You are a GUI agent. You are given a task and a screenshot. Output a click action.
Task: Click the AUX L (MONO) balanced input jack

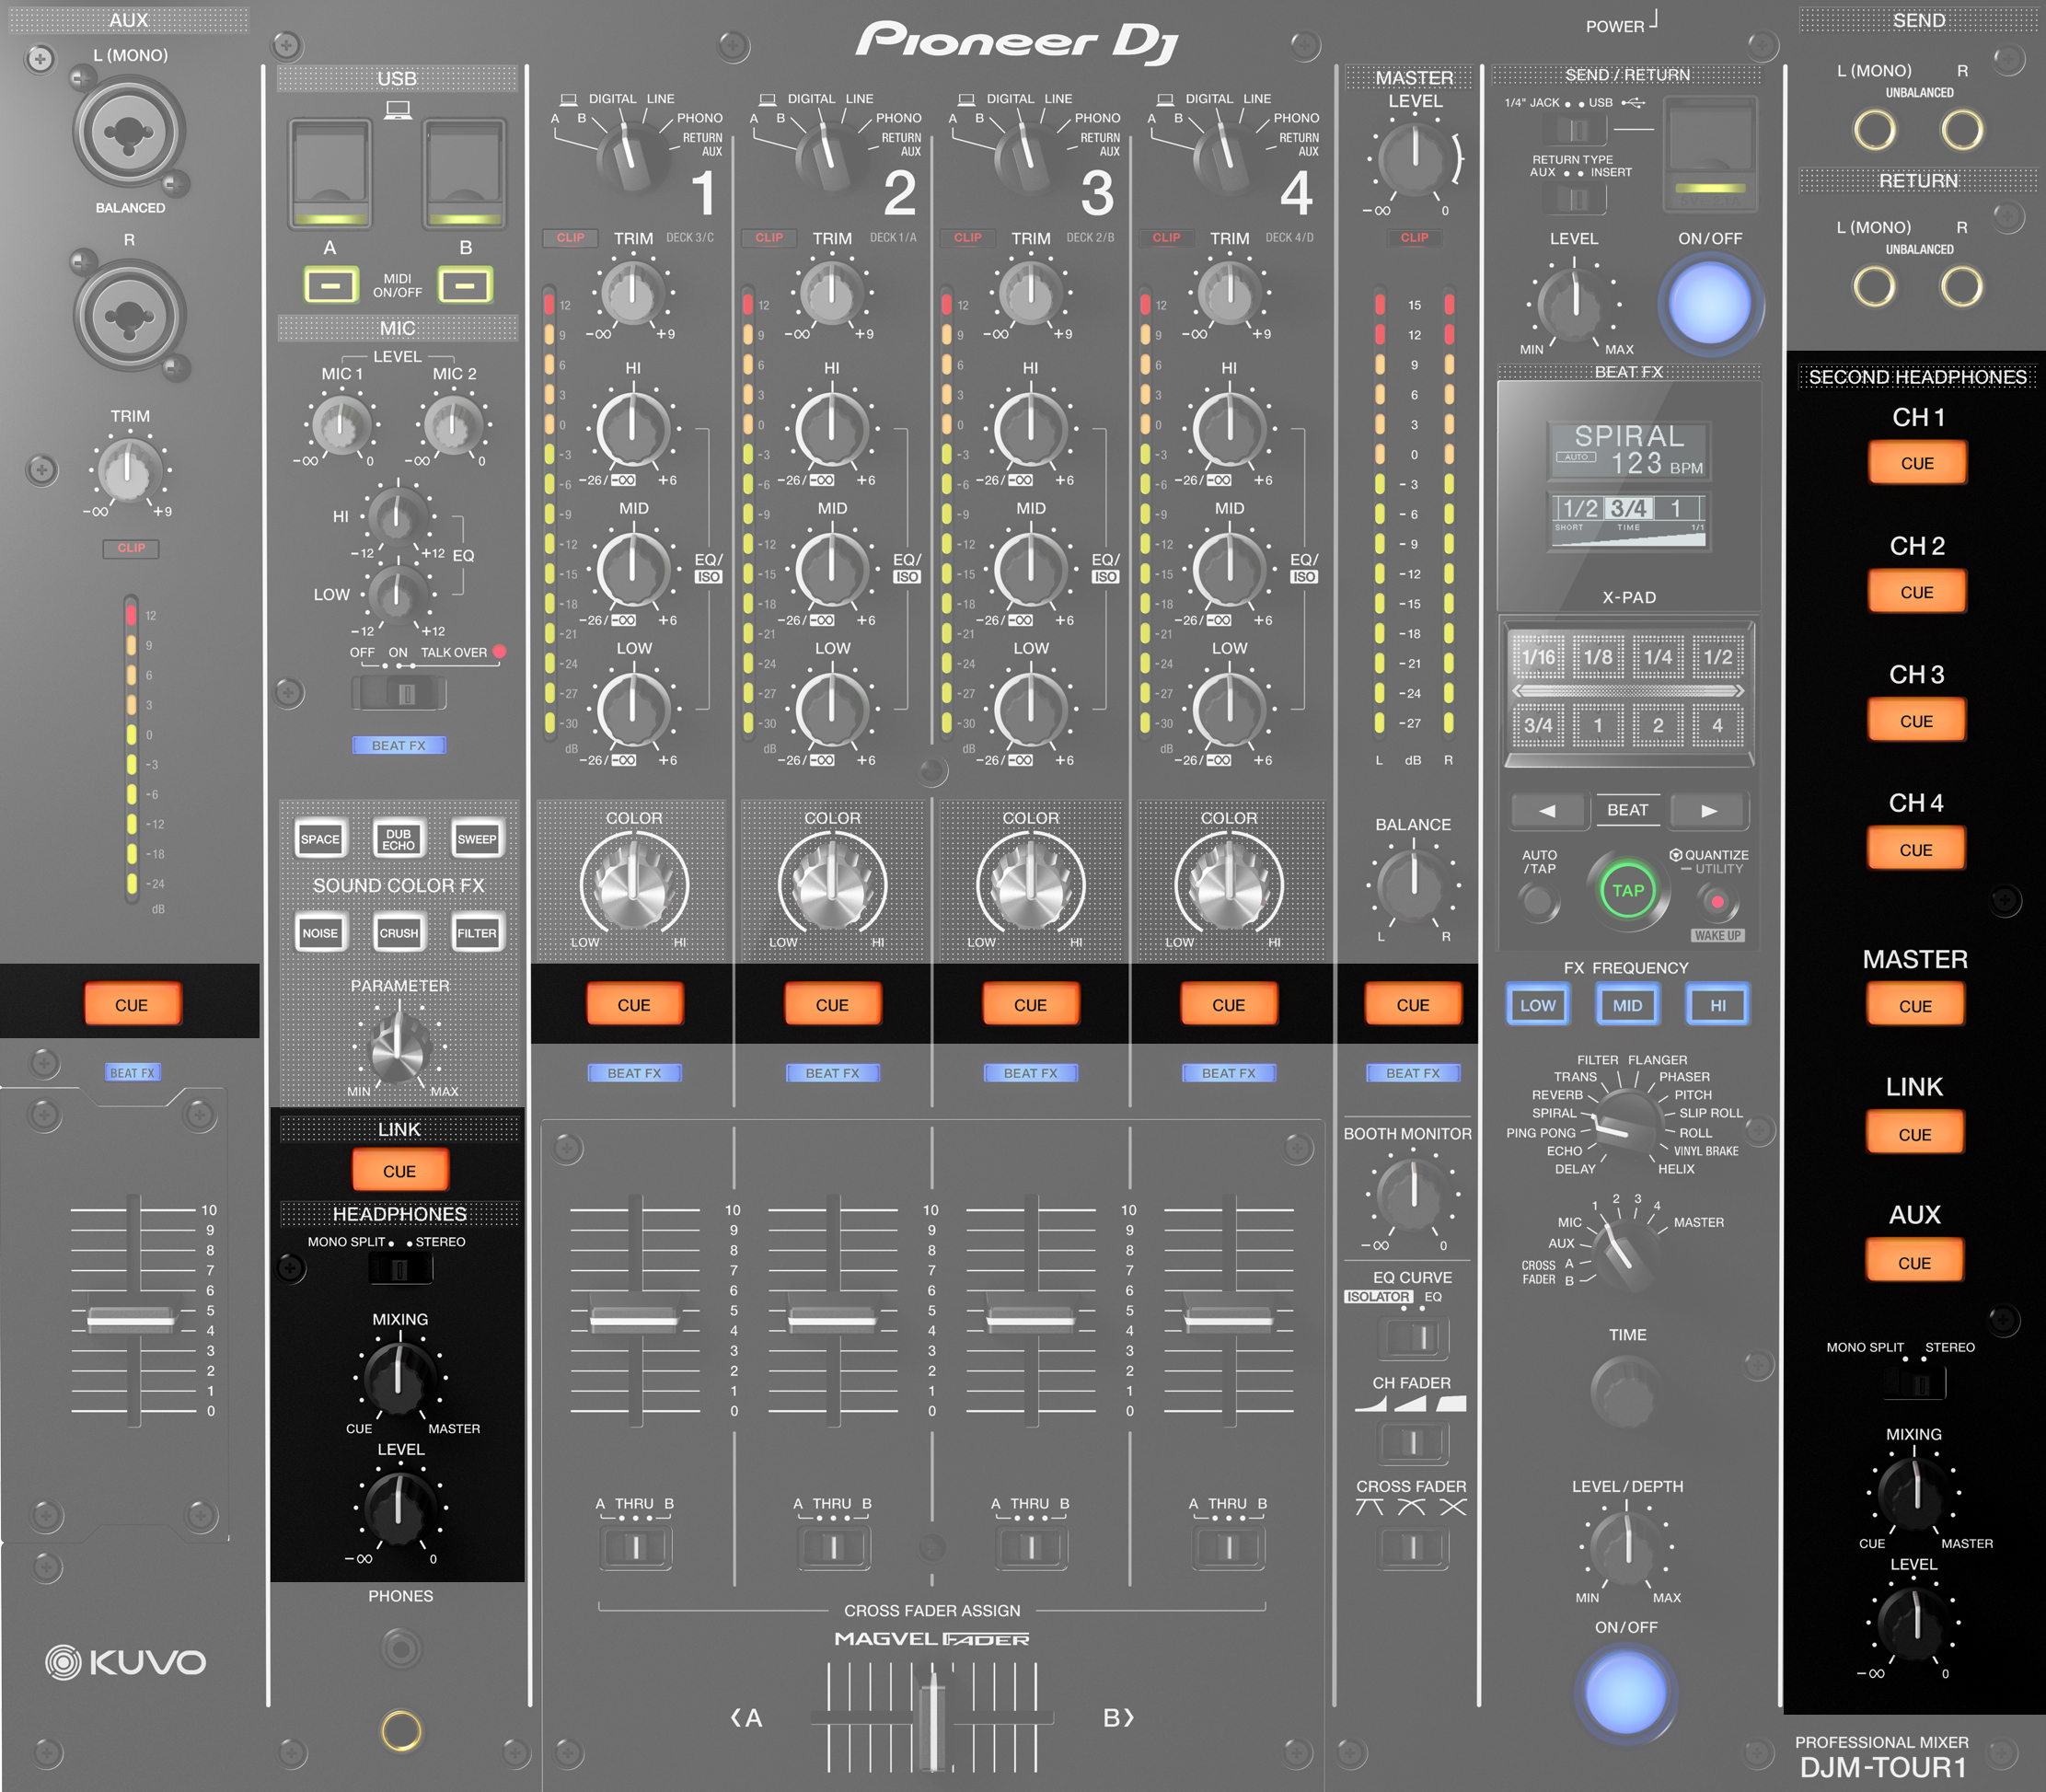pos(128,132)
